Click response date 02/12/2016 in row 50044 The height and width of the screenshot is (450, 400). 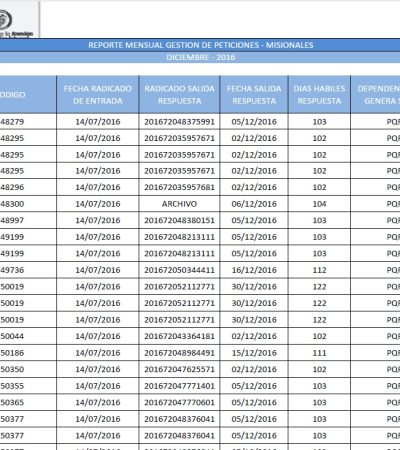pos(254,336)
